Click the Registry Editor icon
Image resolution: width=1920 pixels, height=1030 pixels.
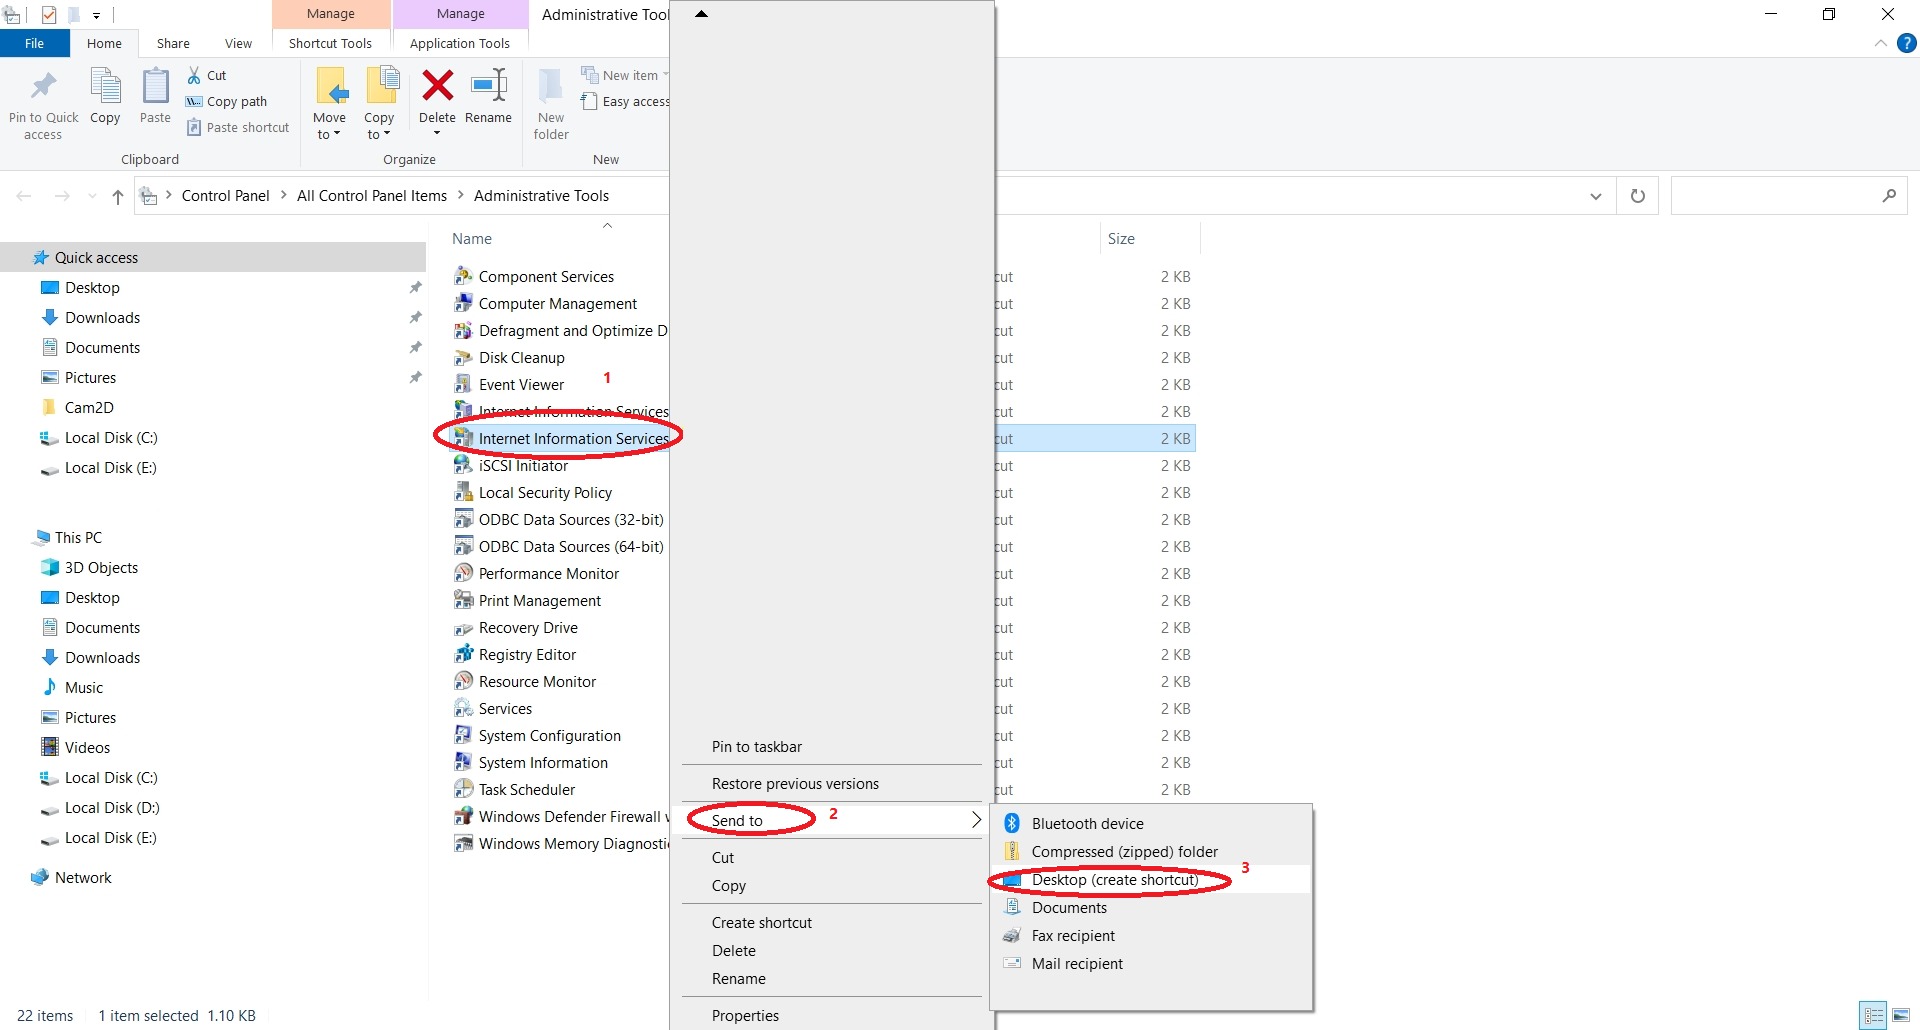pyautogui.click(x=463, y=654)
